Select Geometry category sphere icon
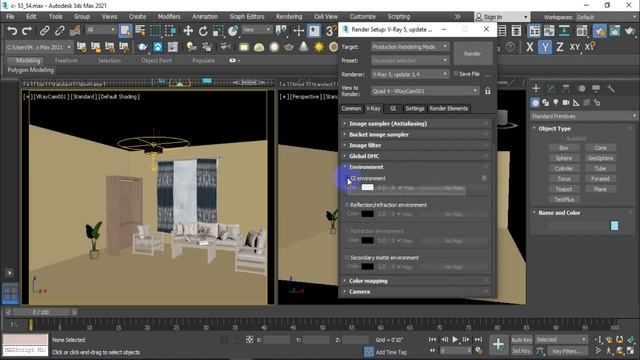The height and width of the screenshot is (360, 640). 535,102
